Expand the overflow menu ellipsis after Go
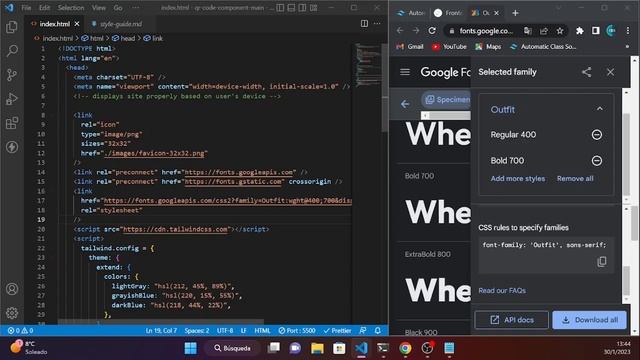The image size is (640, 360). tap(136, 8)
